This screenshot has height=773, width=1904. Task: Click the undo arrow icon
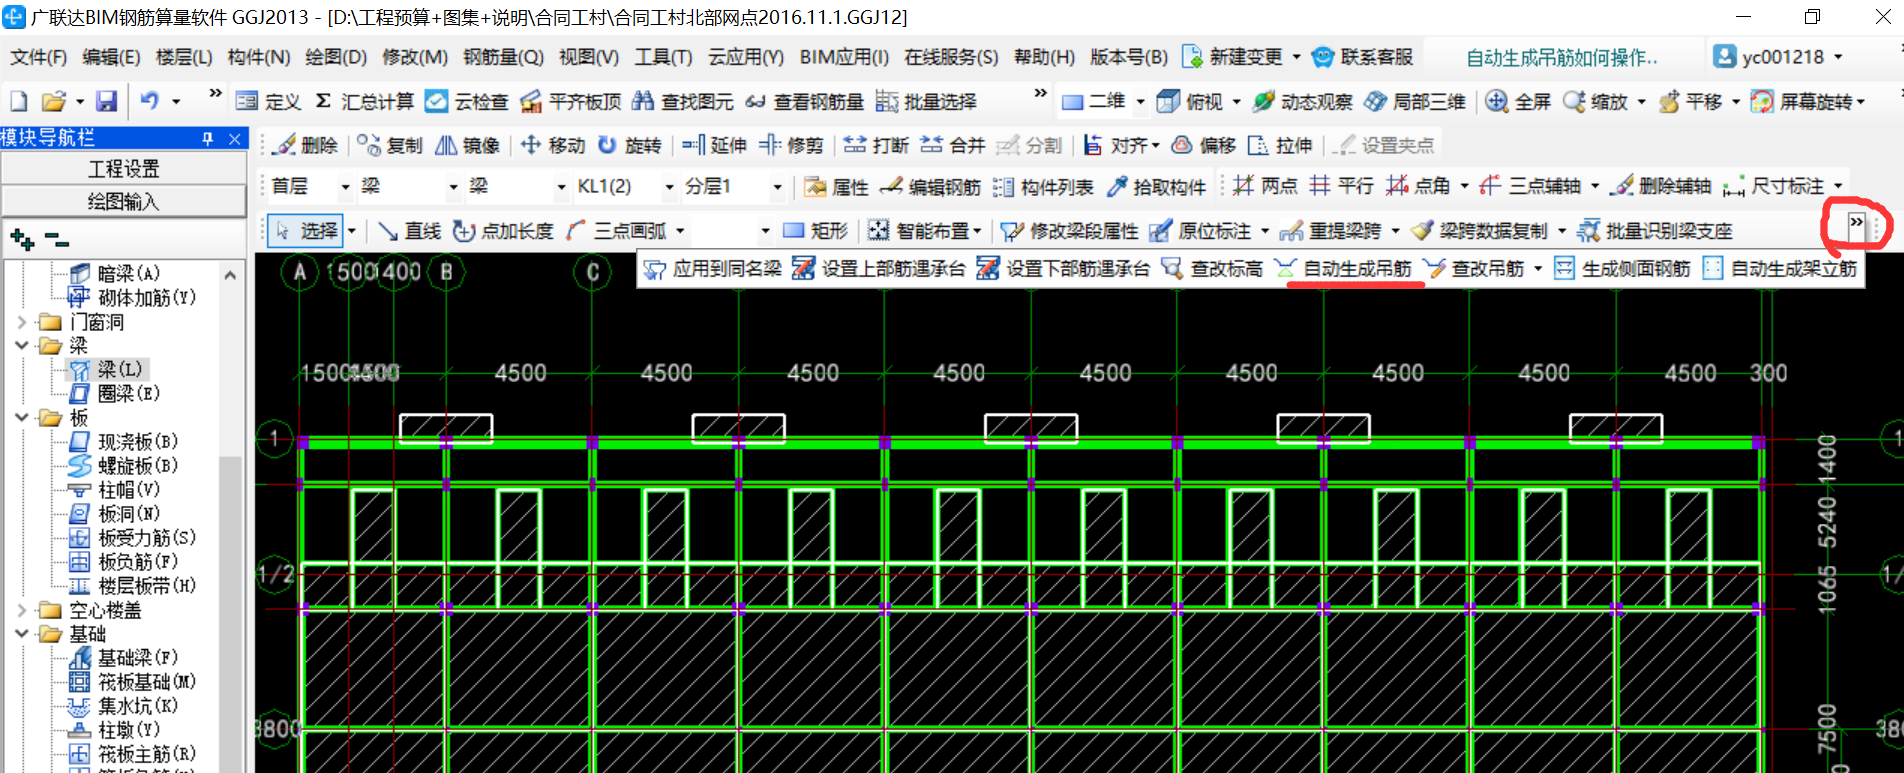[x=150, y=101]
